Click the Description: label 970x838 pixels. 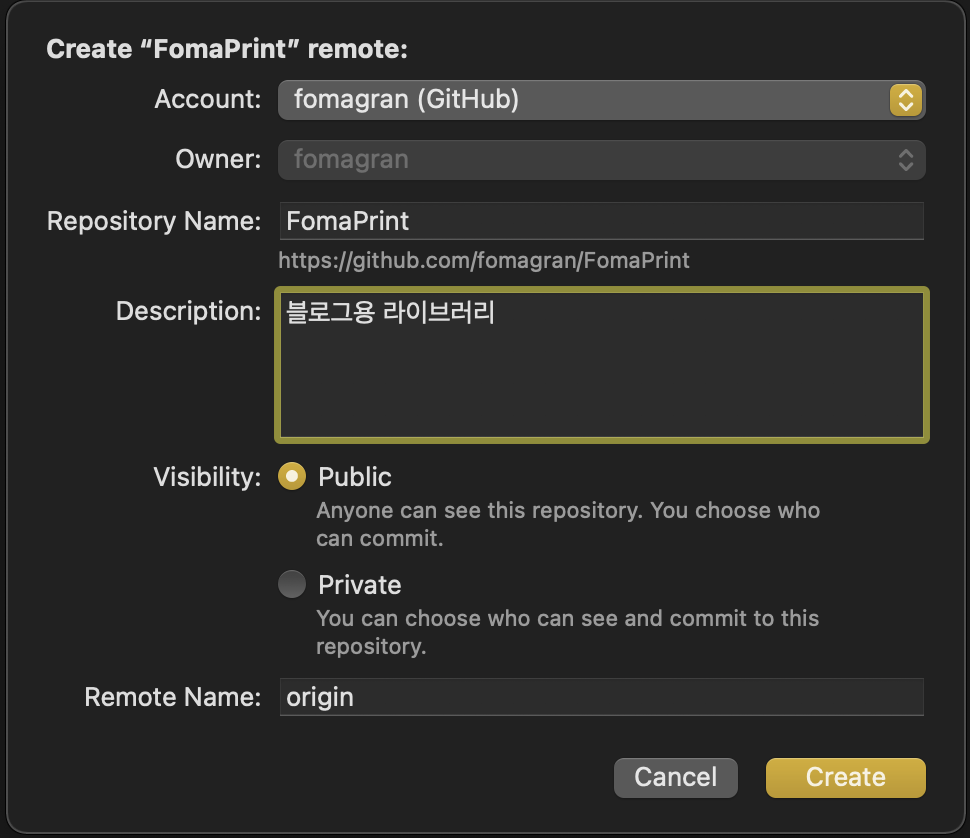coord(189,311)
